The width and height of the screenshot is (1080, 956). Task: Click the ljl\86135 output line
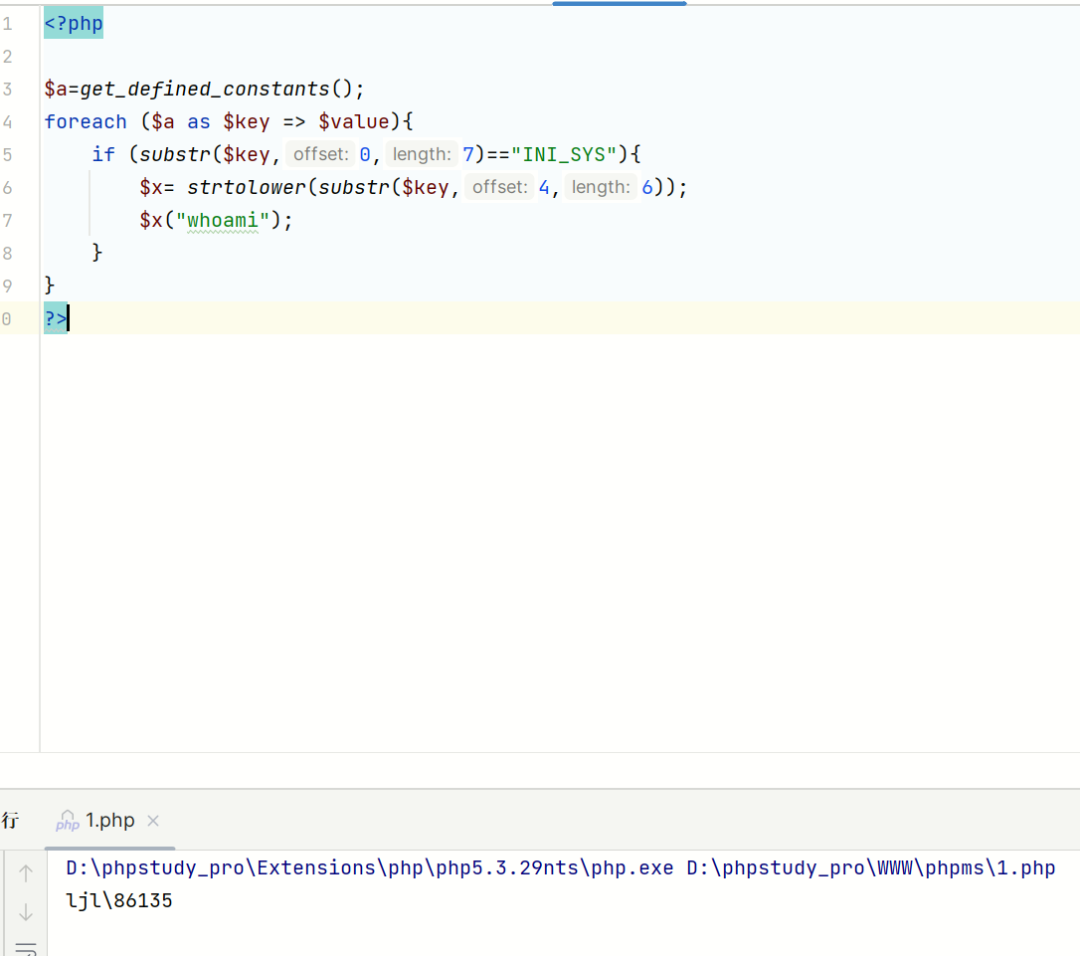click(x=119, y=901)
